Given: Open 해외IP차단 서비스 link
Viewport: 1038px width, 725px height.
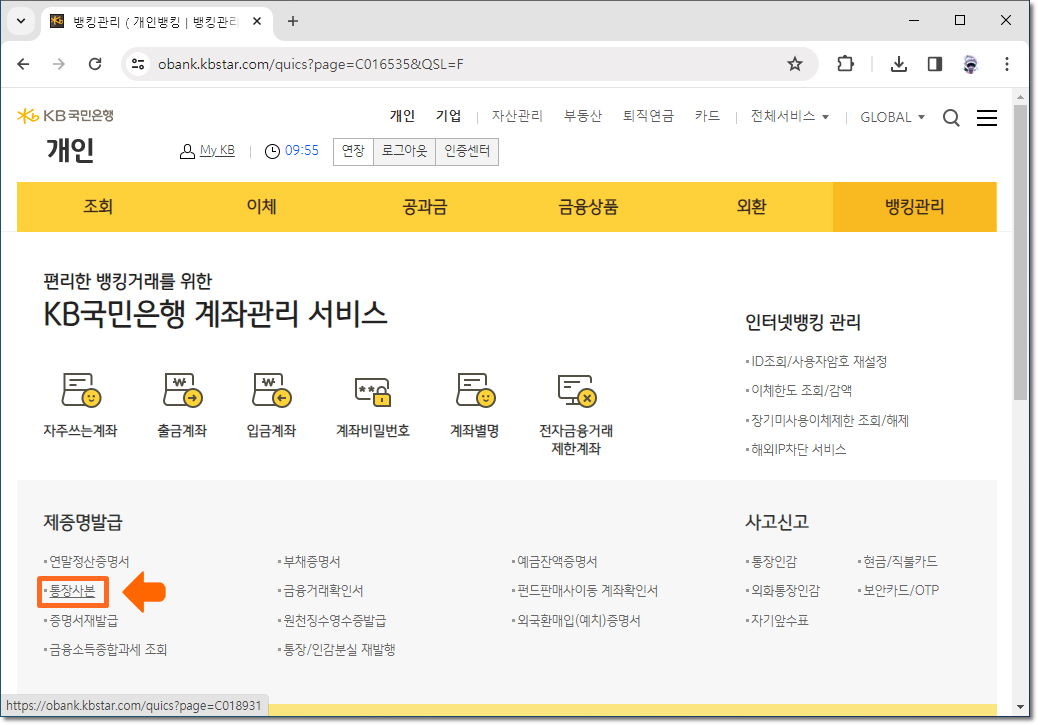Looking at the screenshot, I should [798, 450].
